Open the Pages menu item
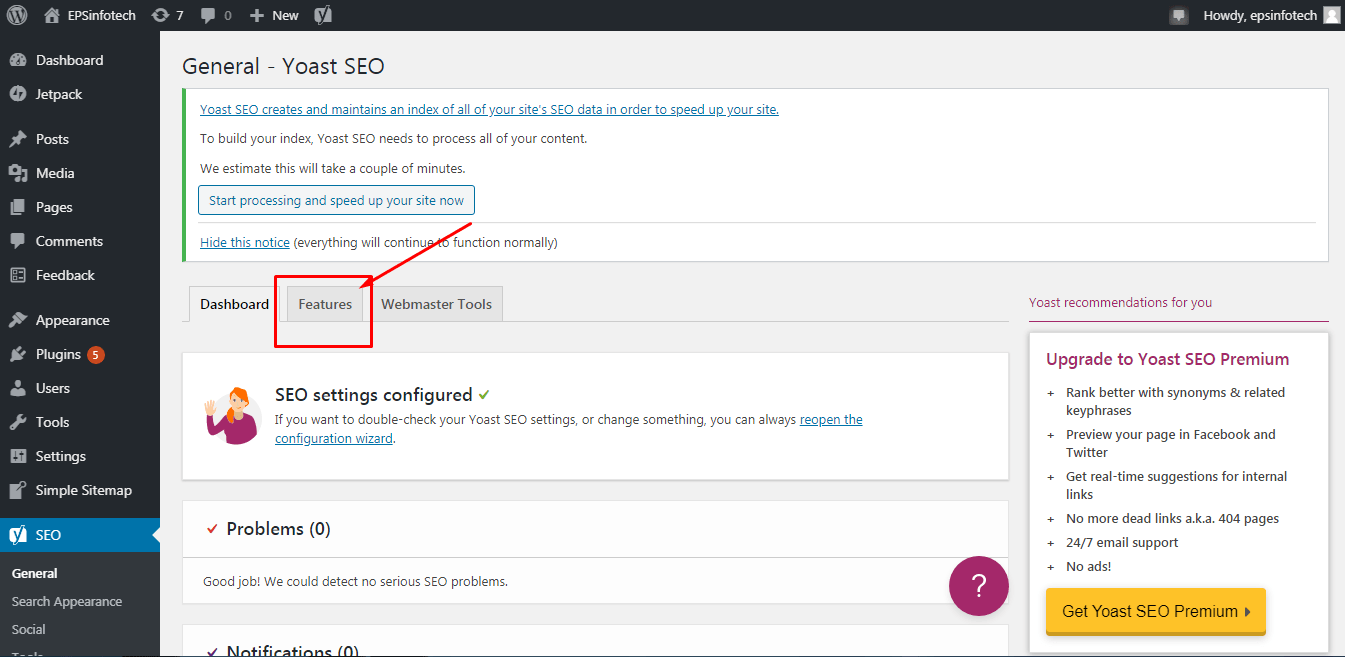The width and height of the screenshot is (1345, 657). (x=80, y=207)
